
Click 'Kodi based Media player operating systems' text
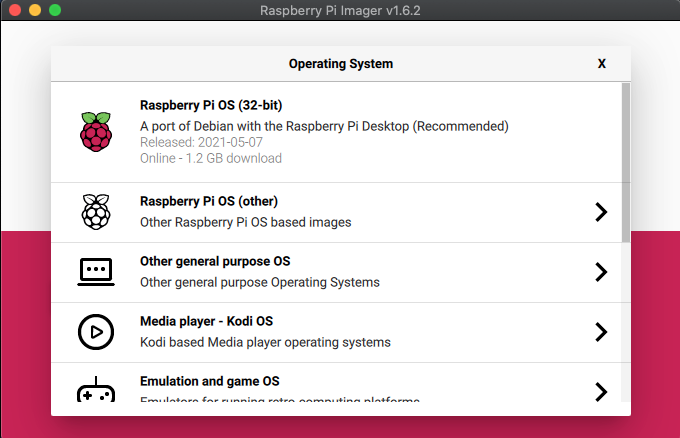pos(265,342)
